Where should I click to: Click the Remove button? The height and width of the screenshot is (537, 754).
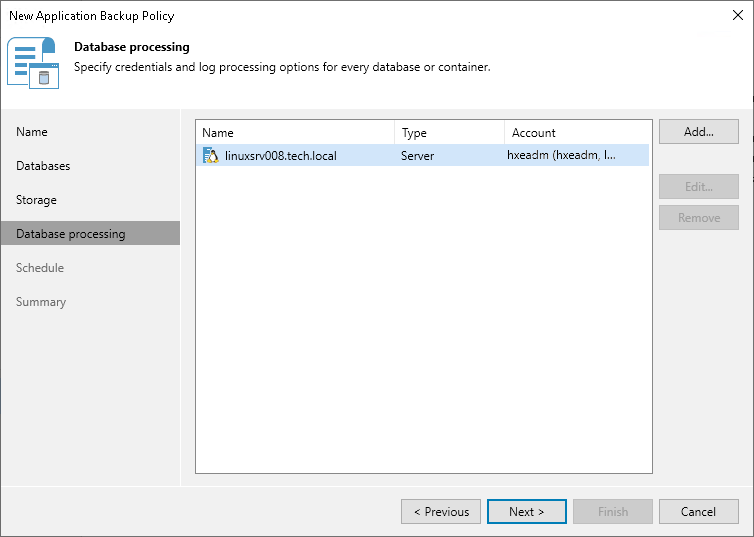(x=699, y=218)
